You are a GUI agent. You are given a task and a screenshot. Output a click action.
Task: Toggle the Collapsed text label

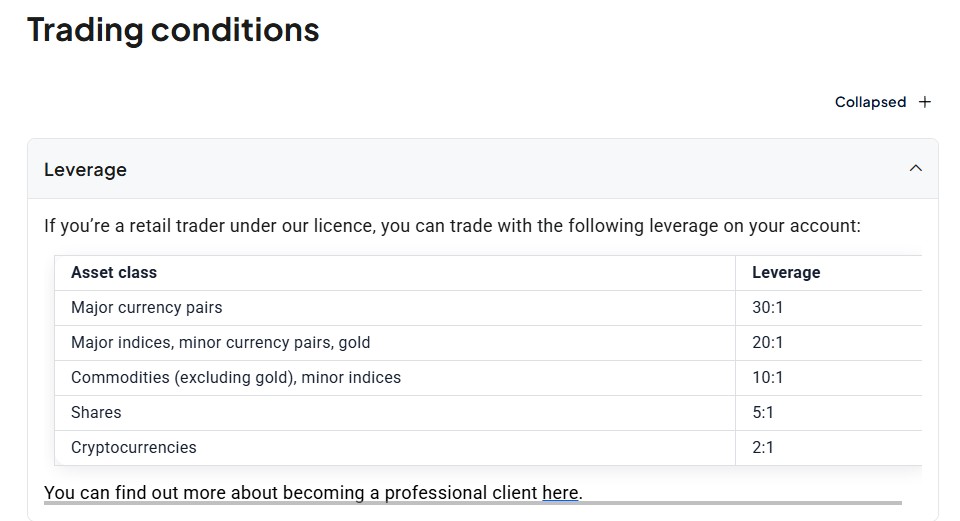(x=870, y=102)
